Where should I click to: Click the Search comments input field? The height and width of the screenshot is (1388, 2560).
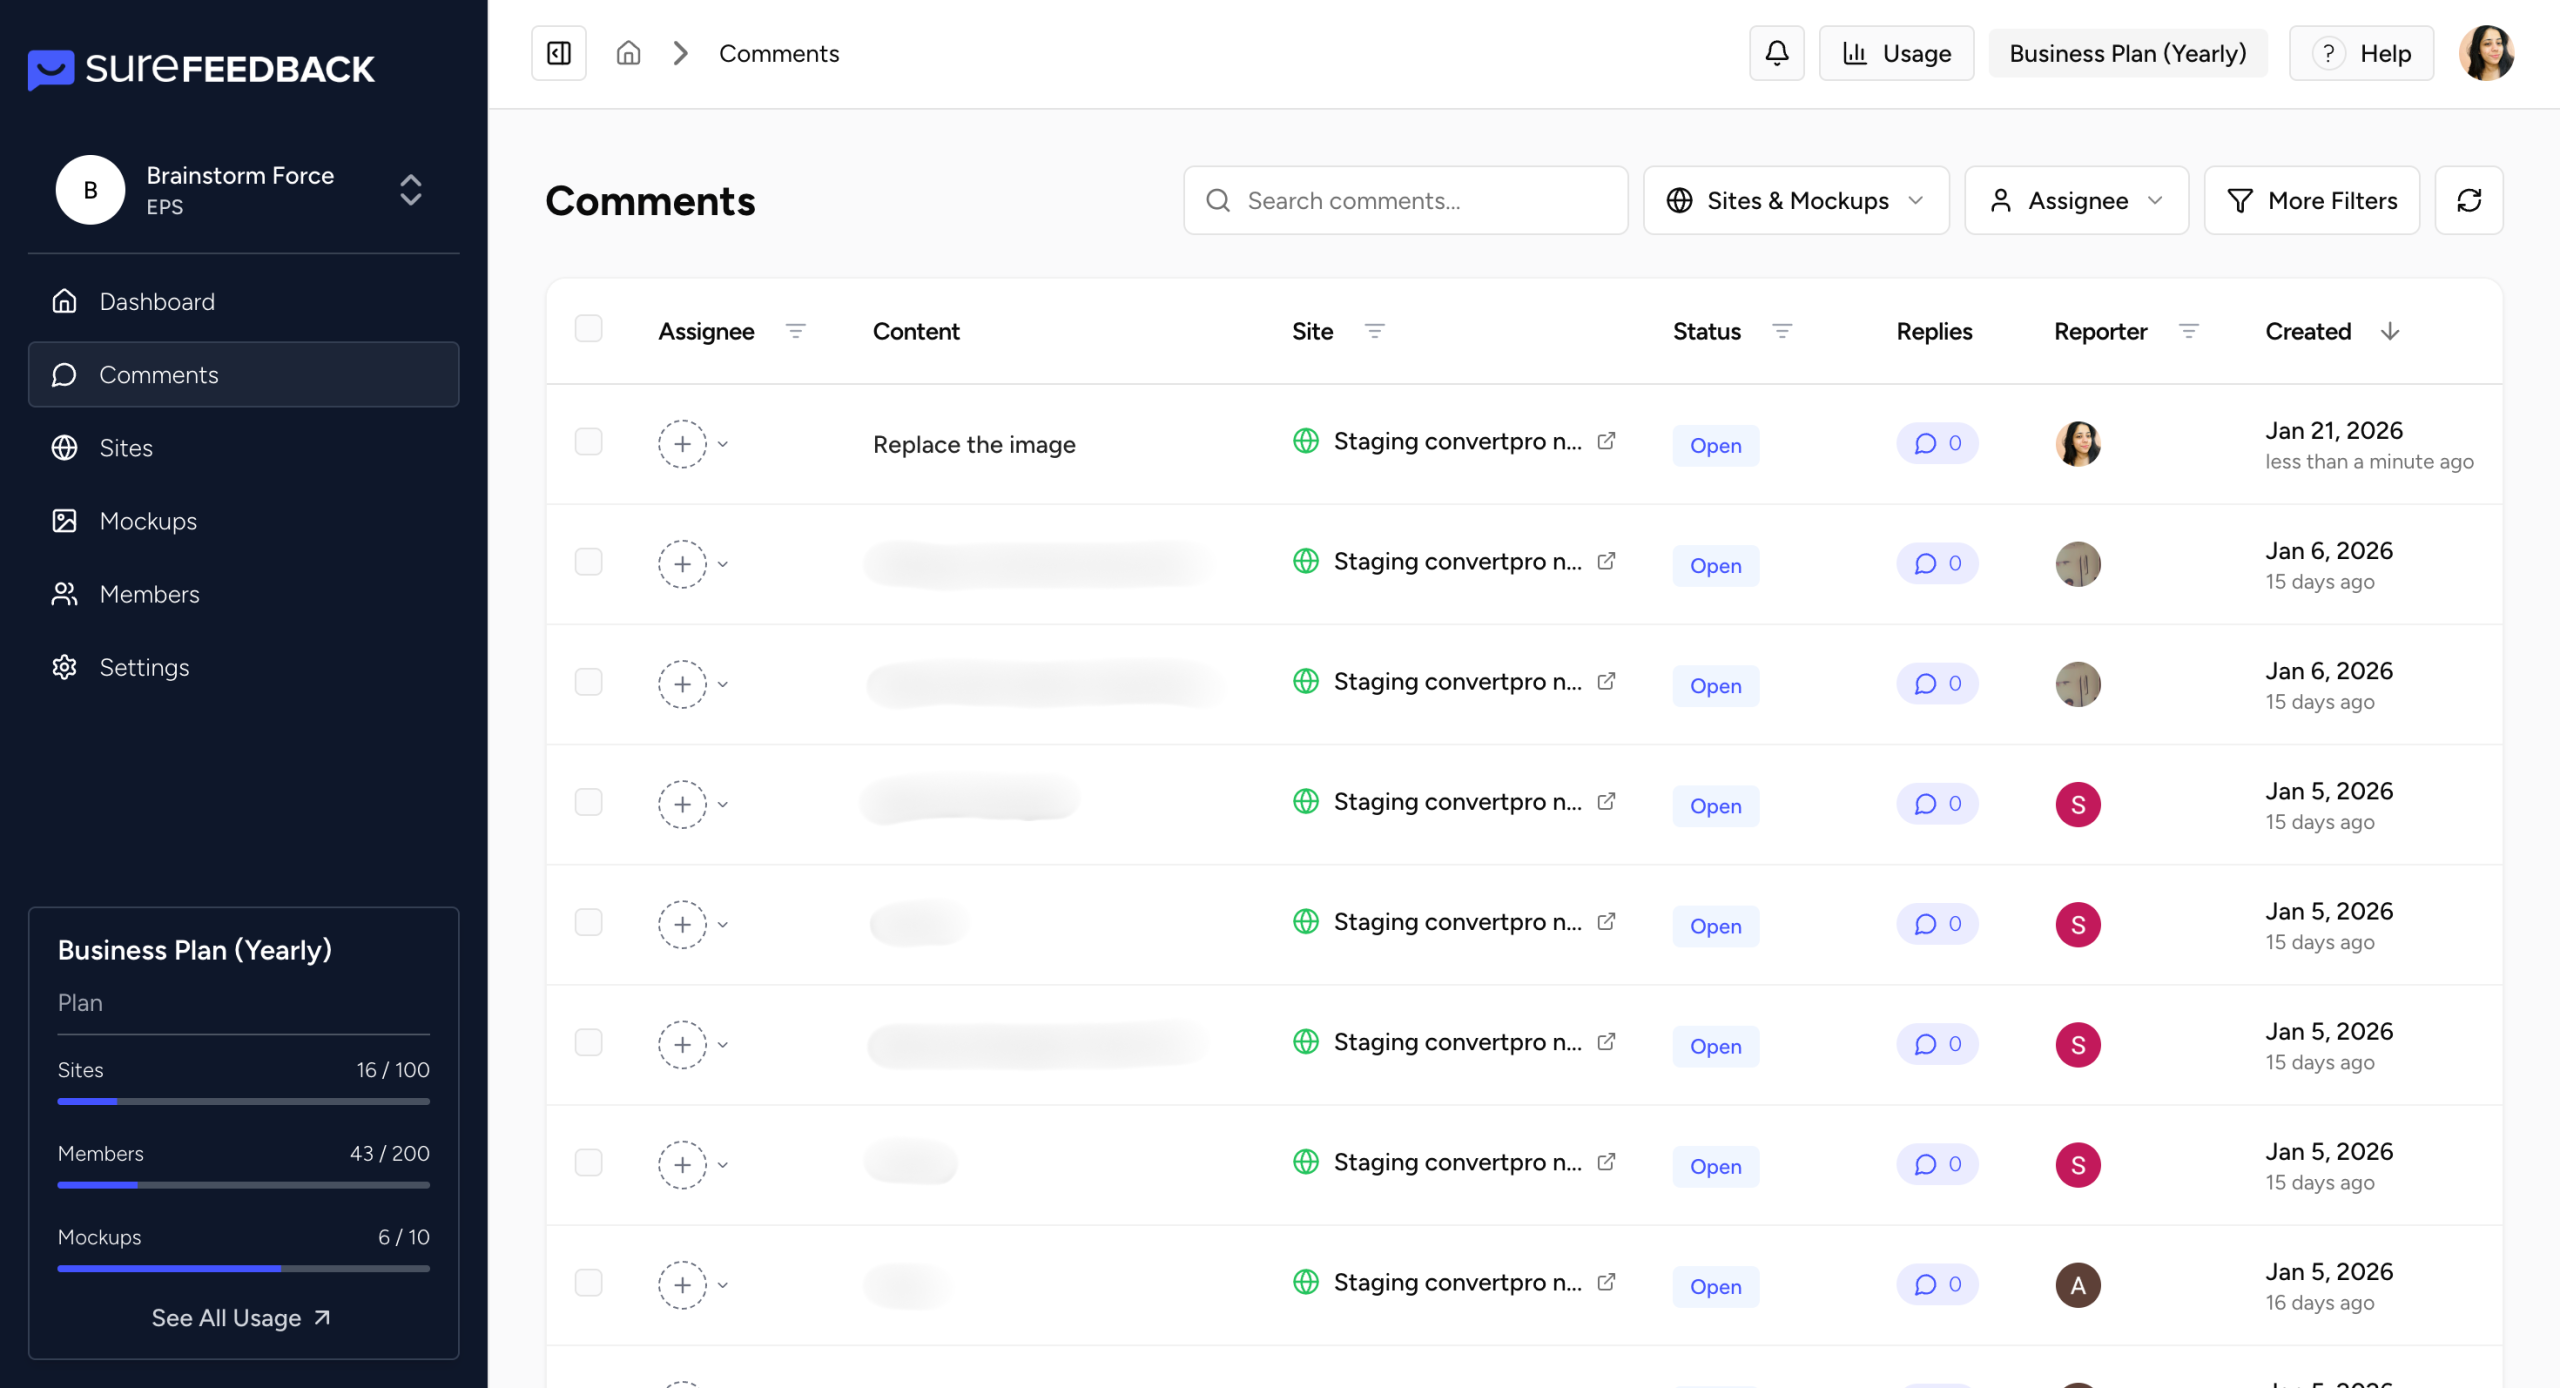tap(1405, 200)
